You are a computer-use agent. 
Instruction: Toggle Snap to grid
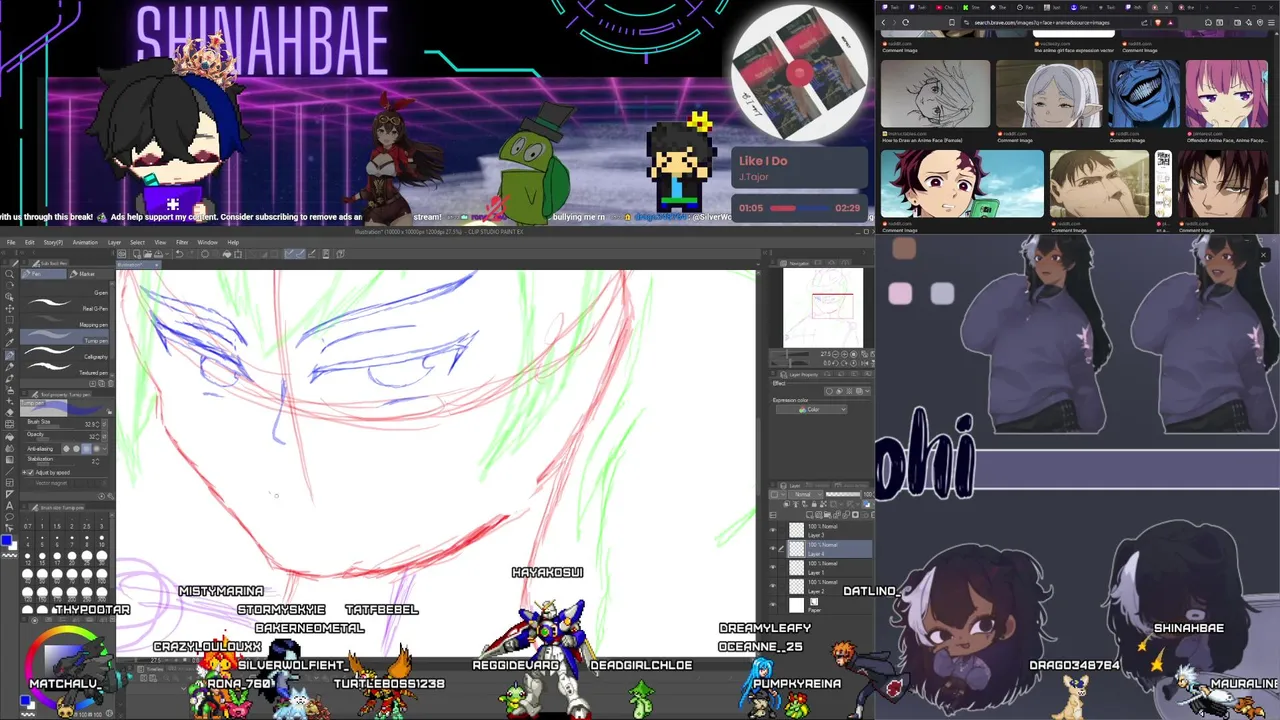[x=312, y=254]
